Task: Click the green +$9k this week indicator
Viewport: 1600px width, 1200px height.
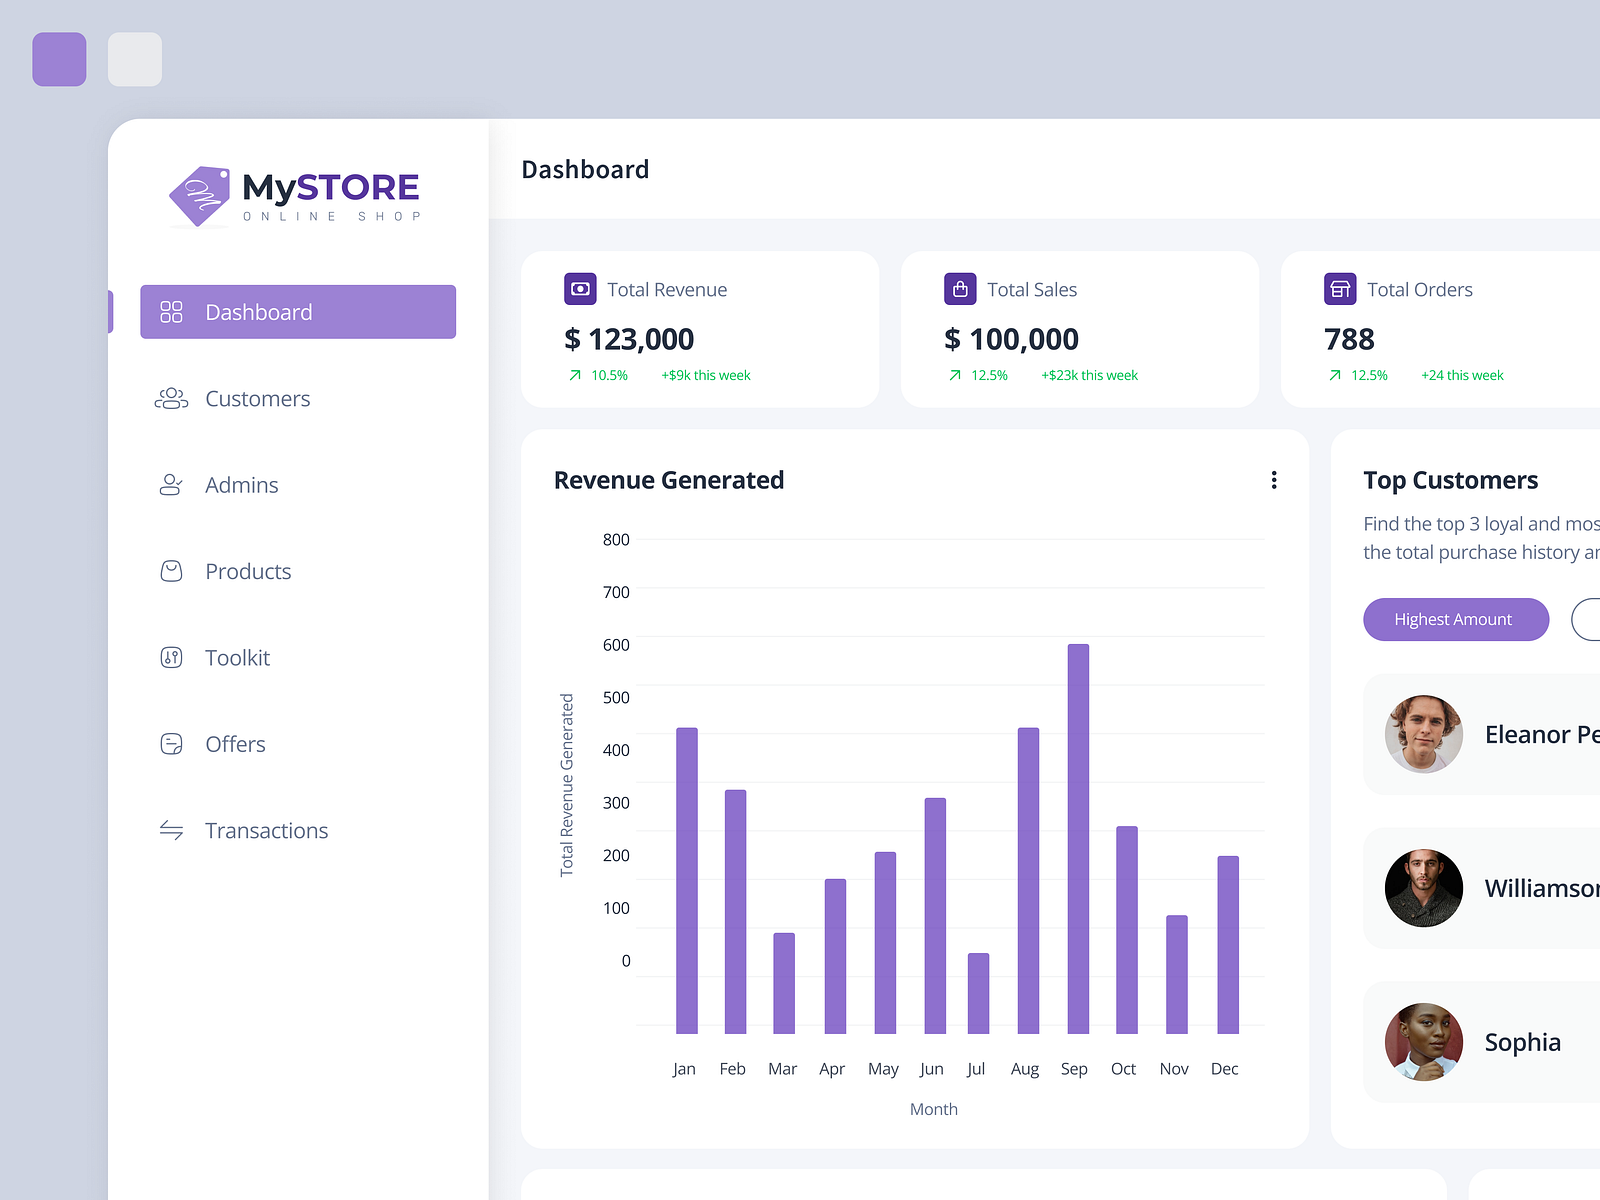Action: click(705, 375)
